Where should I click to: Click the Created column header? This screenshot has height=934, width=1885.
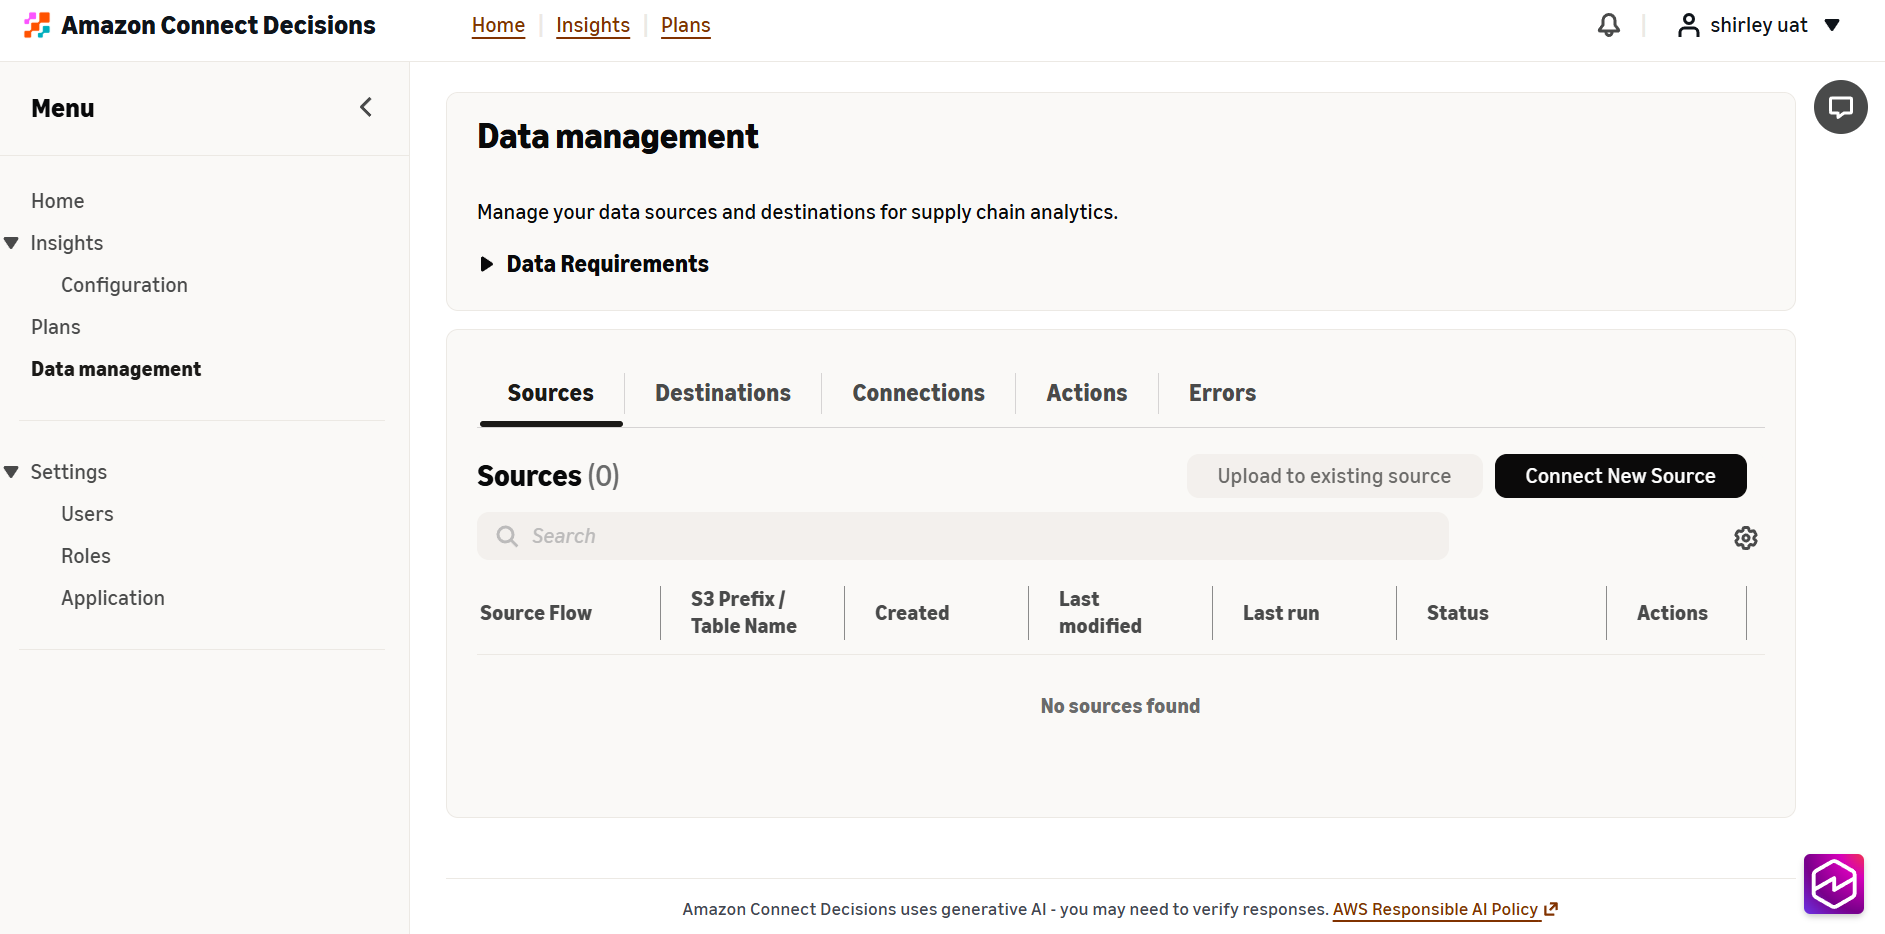tap(912, 613)
